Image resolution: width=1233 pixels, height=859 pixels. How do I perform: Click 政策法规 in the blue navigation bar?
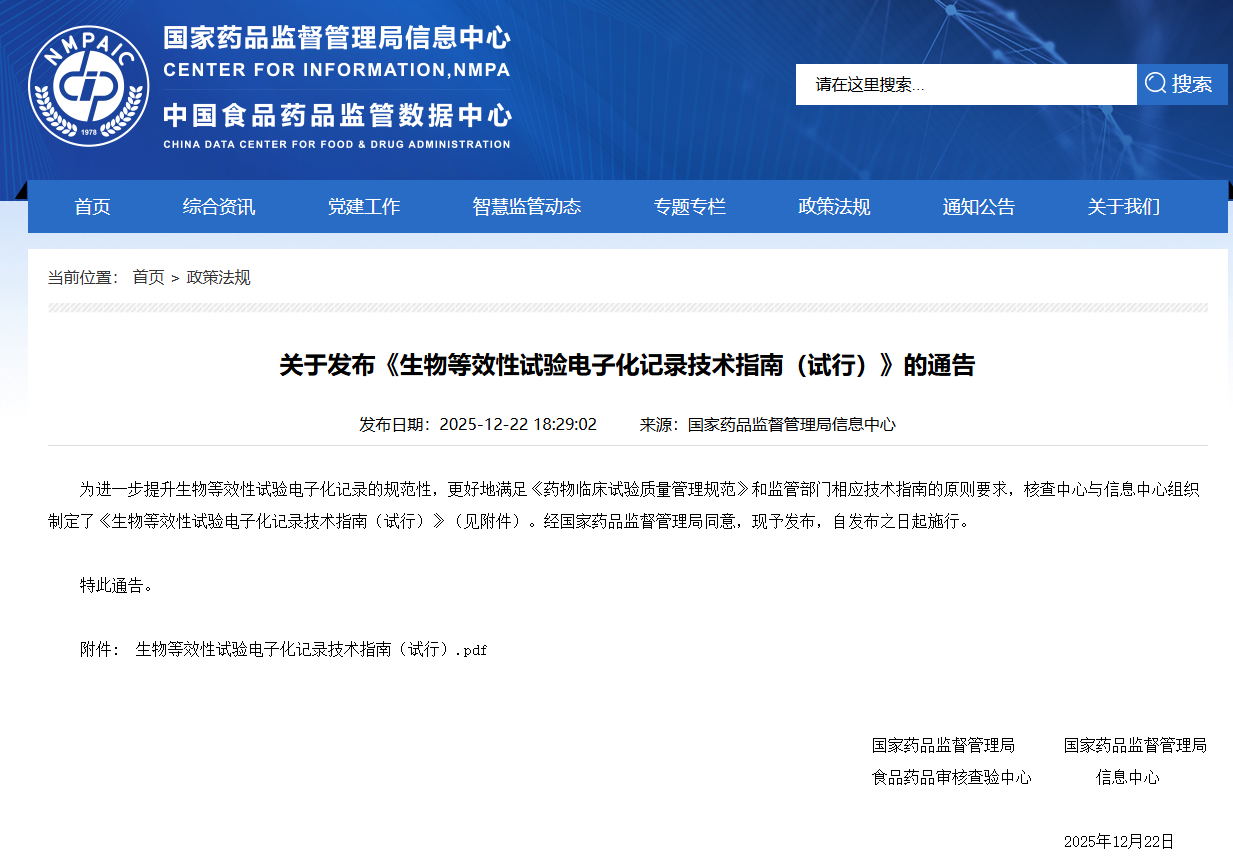(834, 207)
